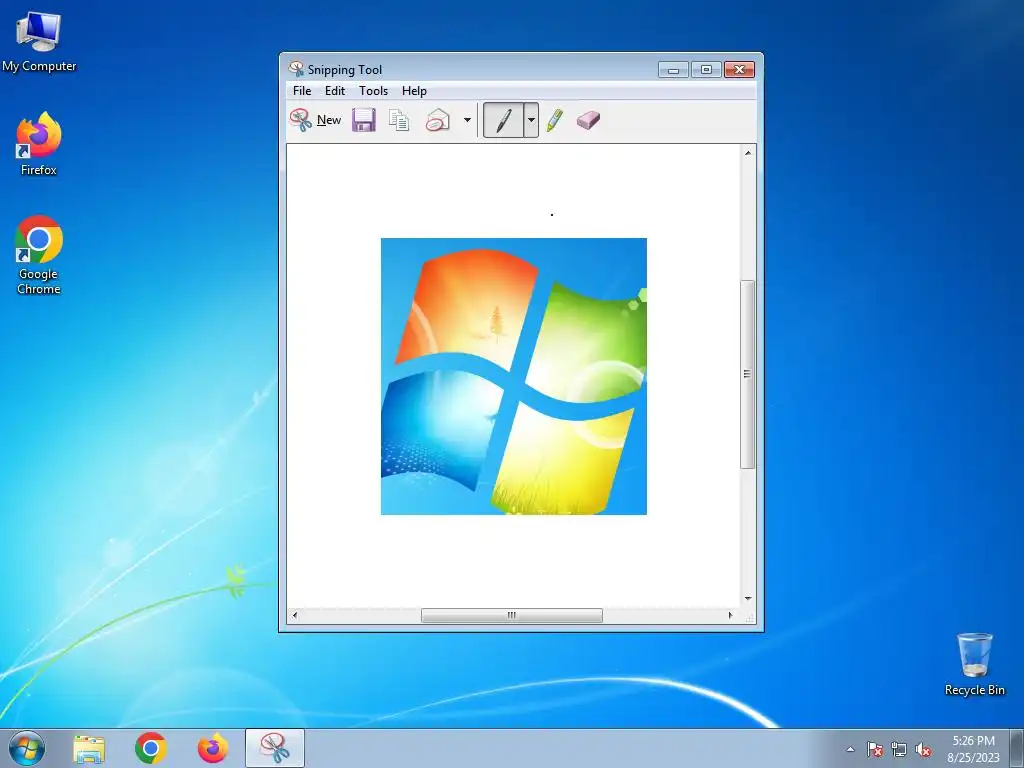Click the captured Windows logo image
Screen dimensions: 1024x768
(x=514, y=376)
